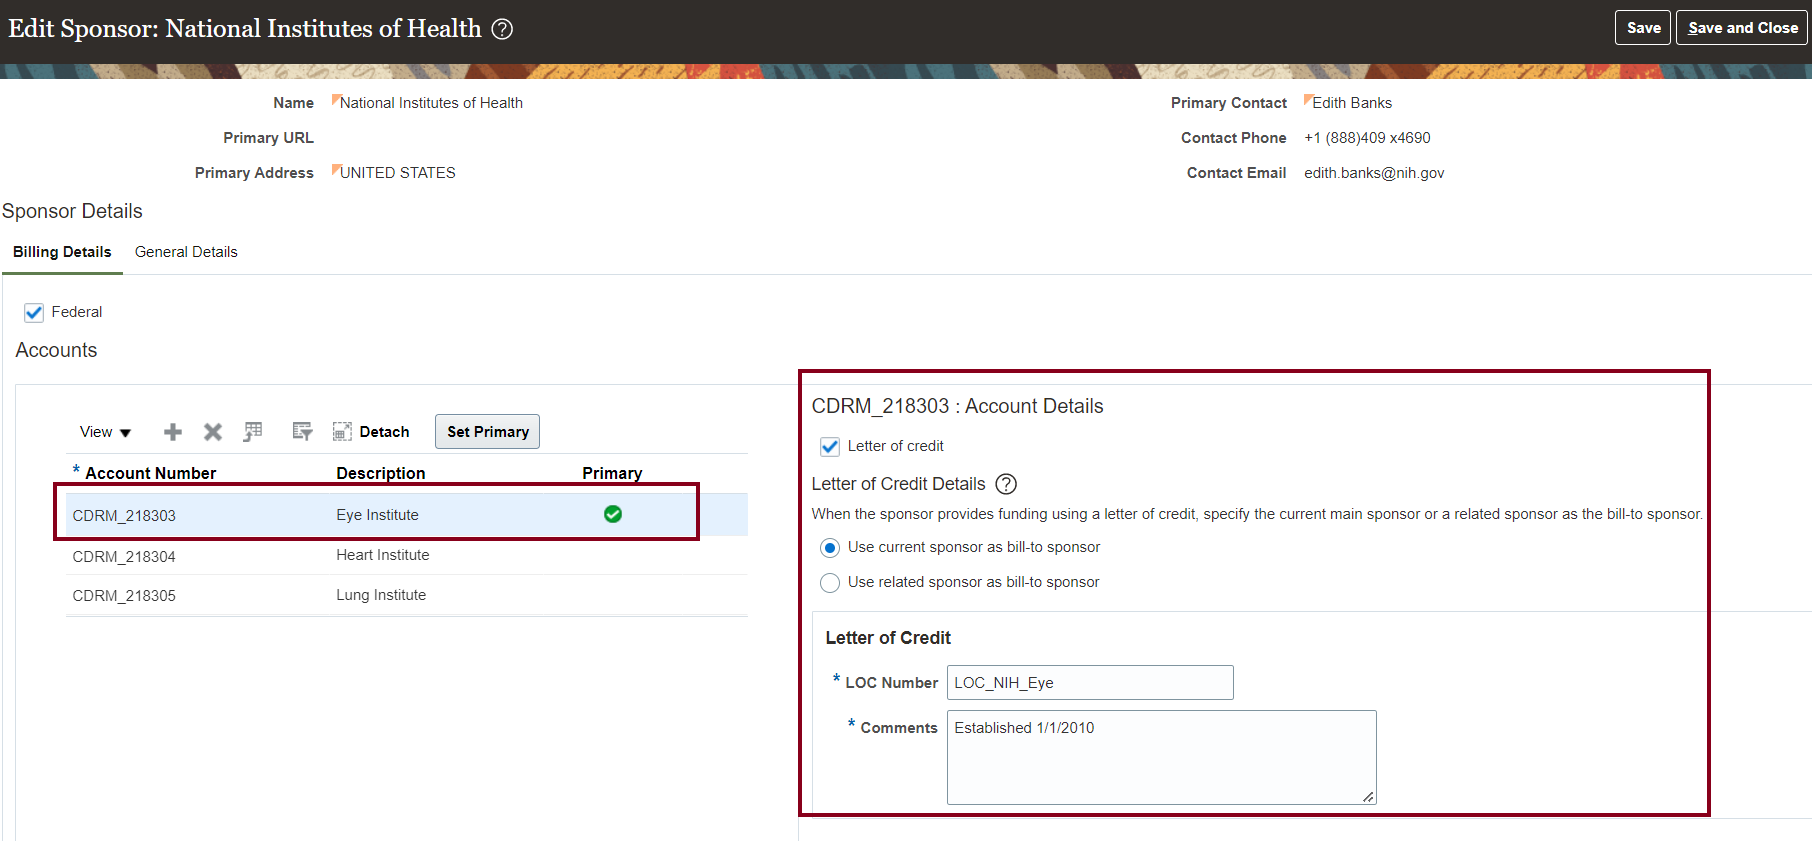This screenshot has width=1812, height=841.
Task: Click the contact phone number
Action: (x=1367, y=138)
